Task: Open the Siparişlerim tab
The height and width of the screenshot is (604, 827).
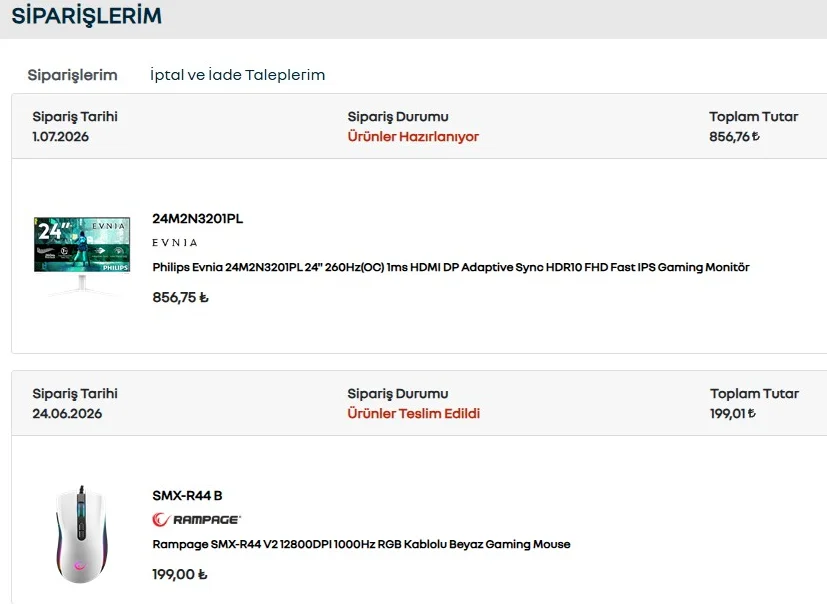Action: (x=72, y=75)
